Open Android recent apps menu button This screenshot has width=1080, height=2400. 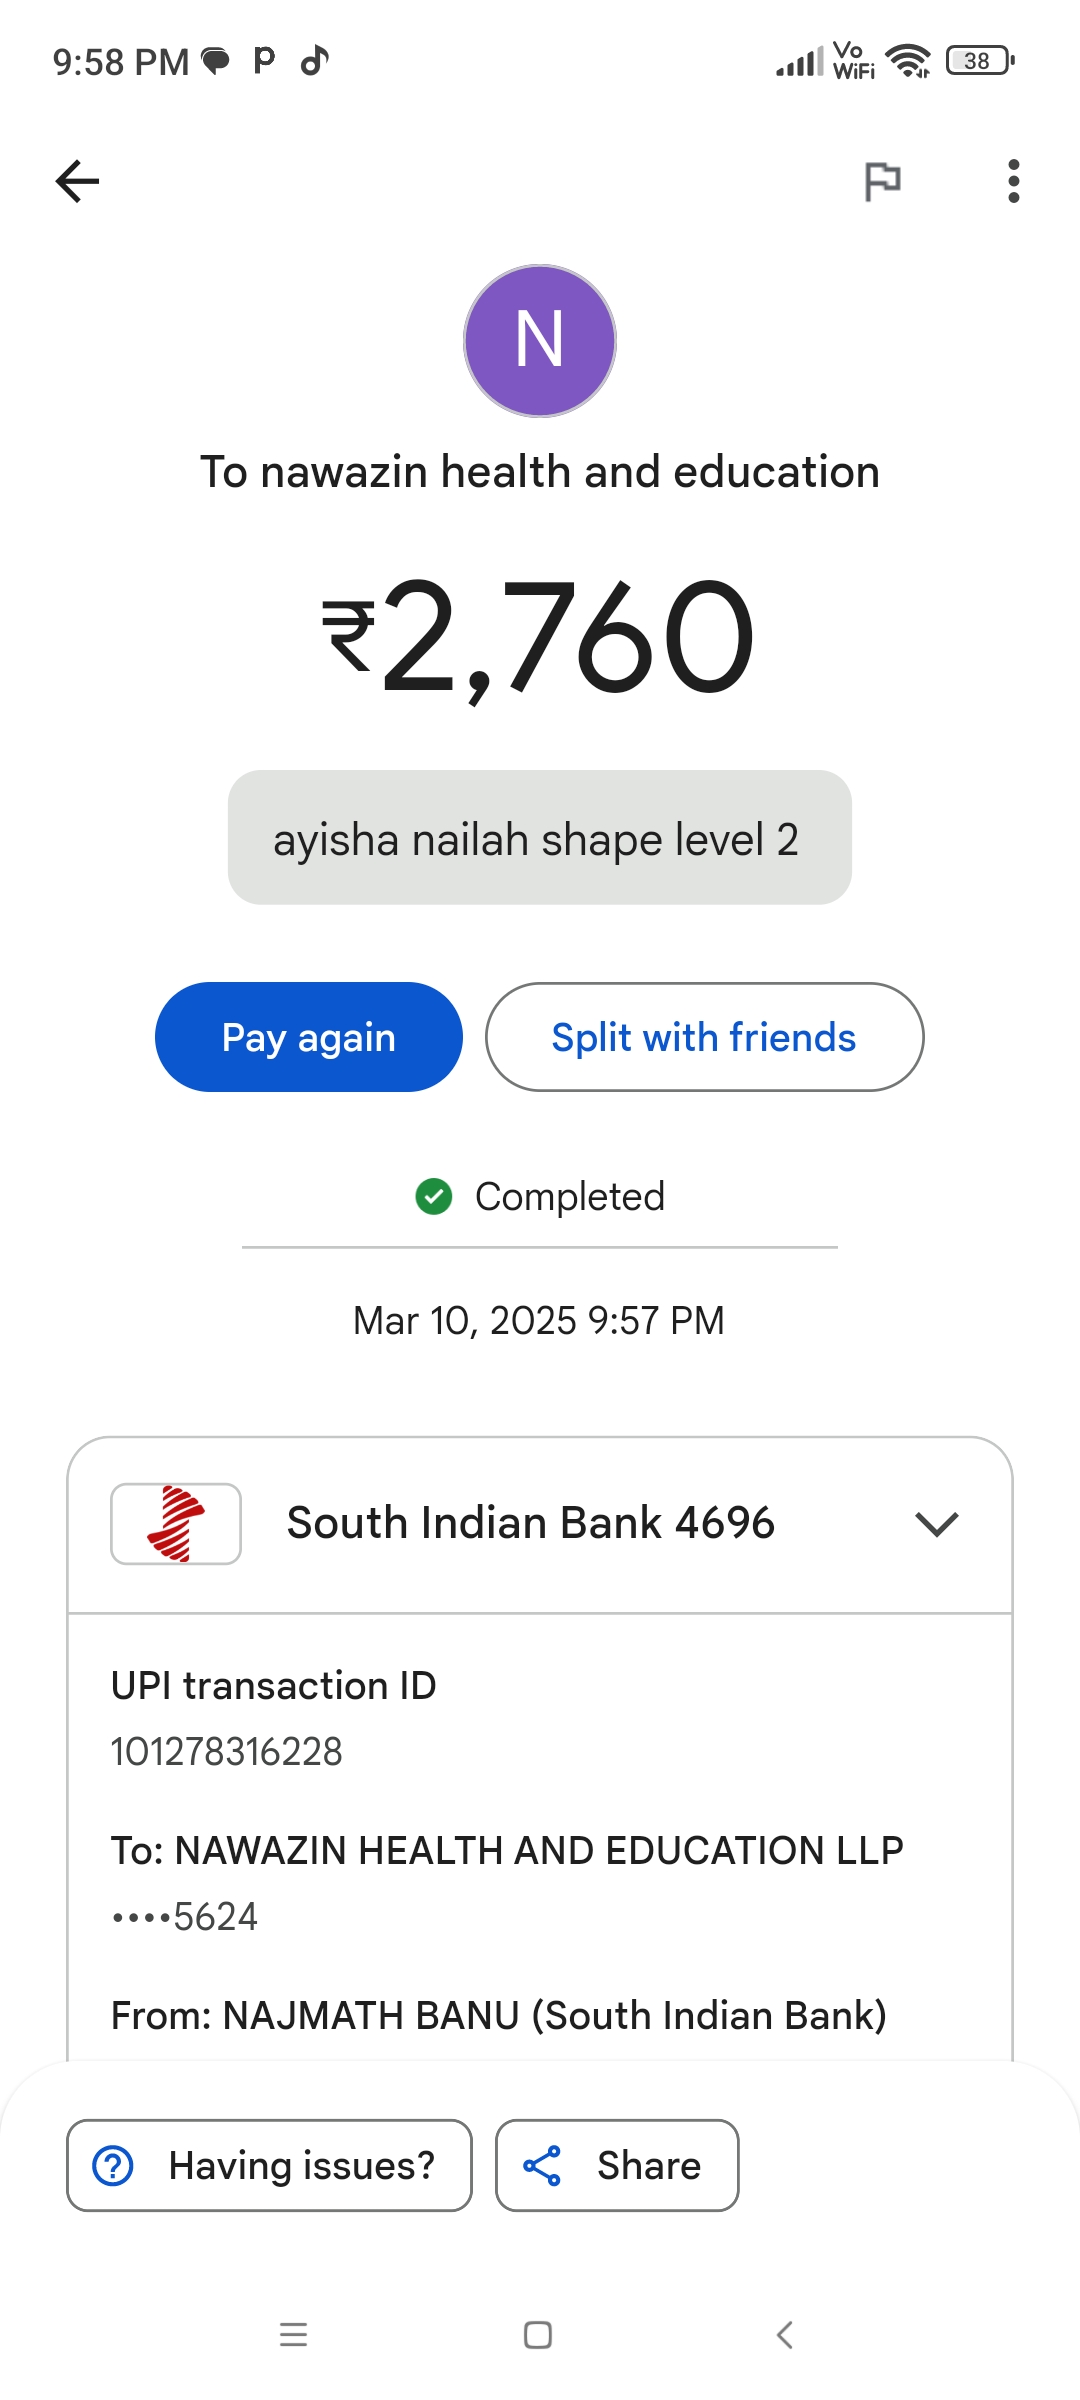(x=293, y=2334)
